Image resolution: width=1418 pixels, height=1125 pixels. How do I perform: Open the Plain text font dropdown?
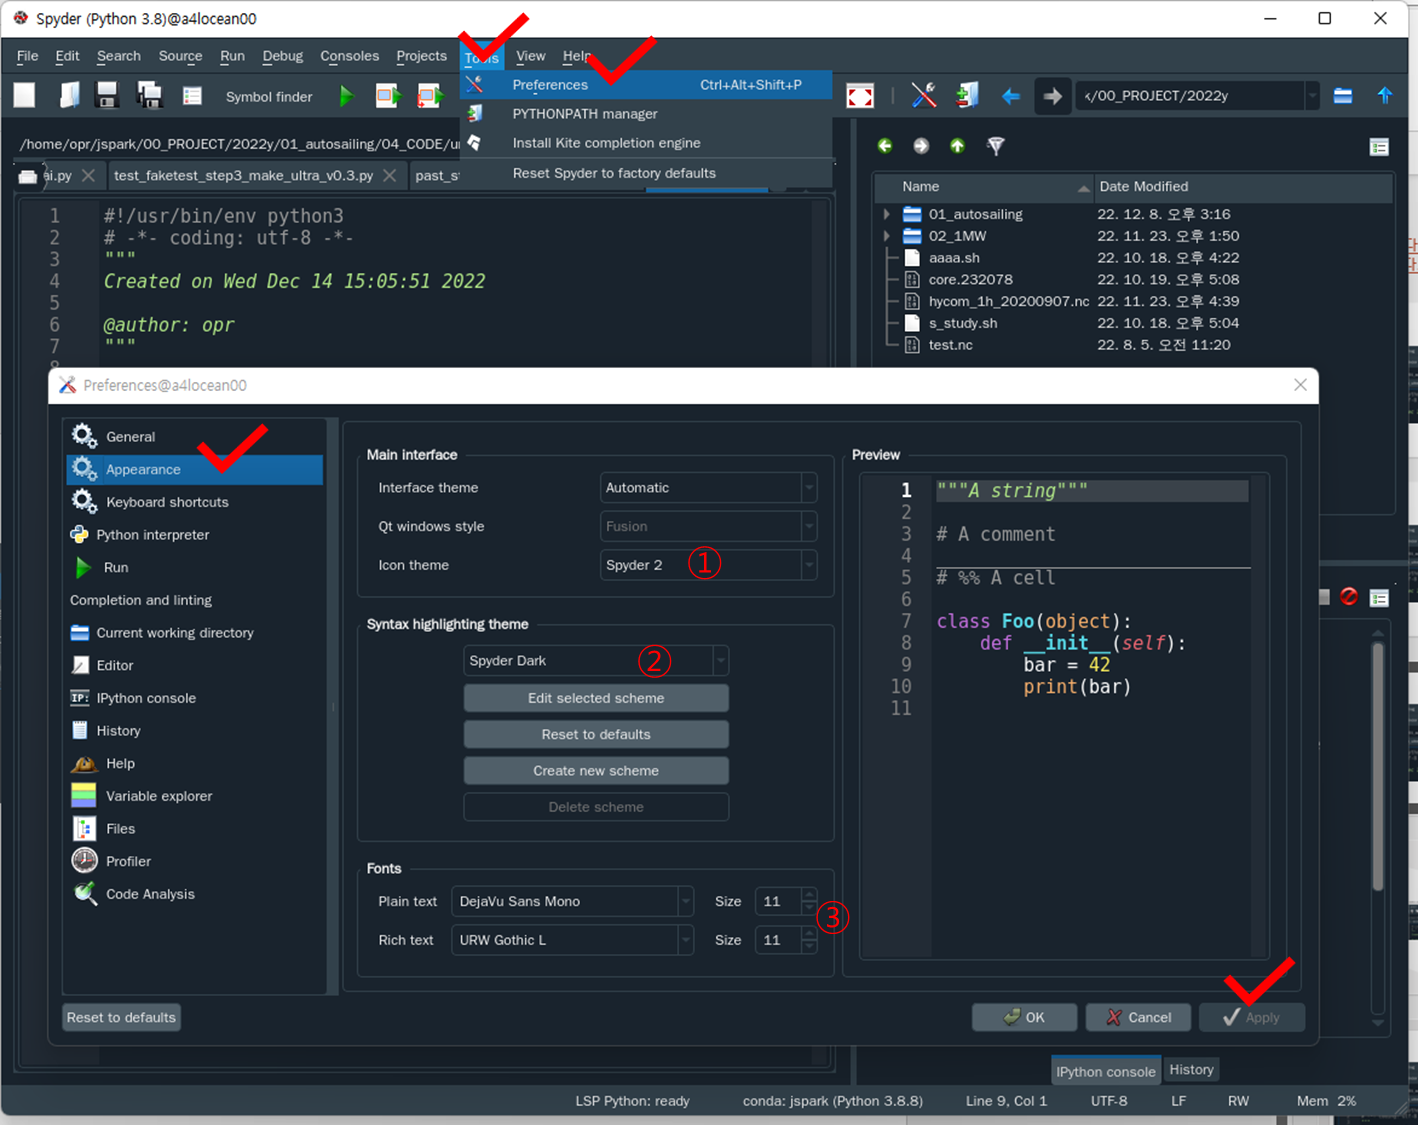(572, 902)
